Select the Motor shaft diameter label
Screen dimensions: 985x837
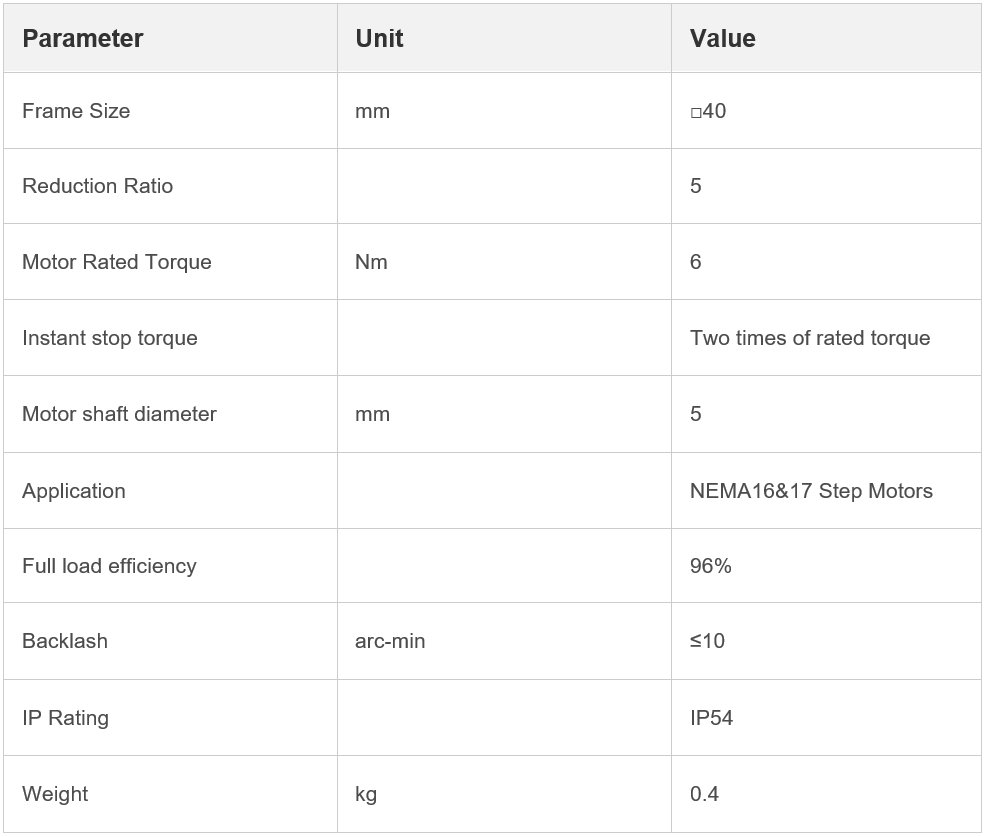(x=119, y=414)
